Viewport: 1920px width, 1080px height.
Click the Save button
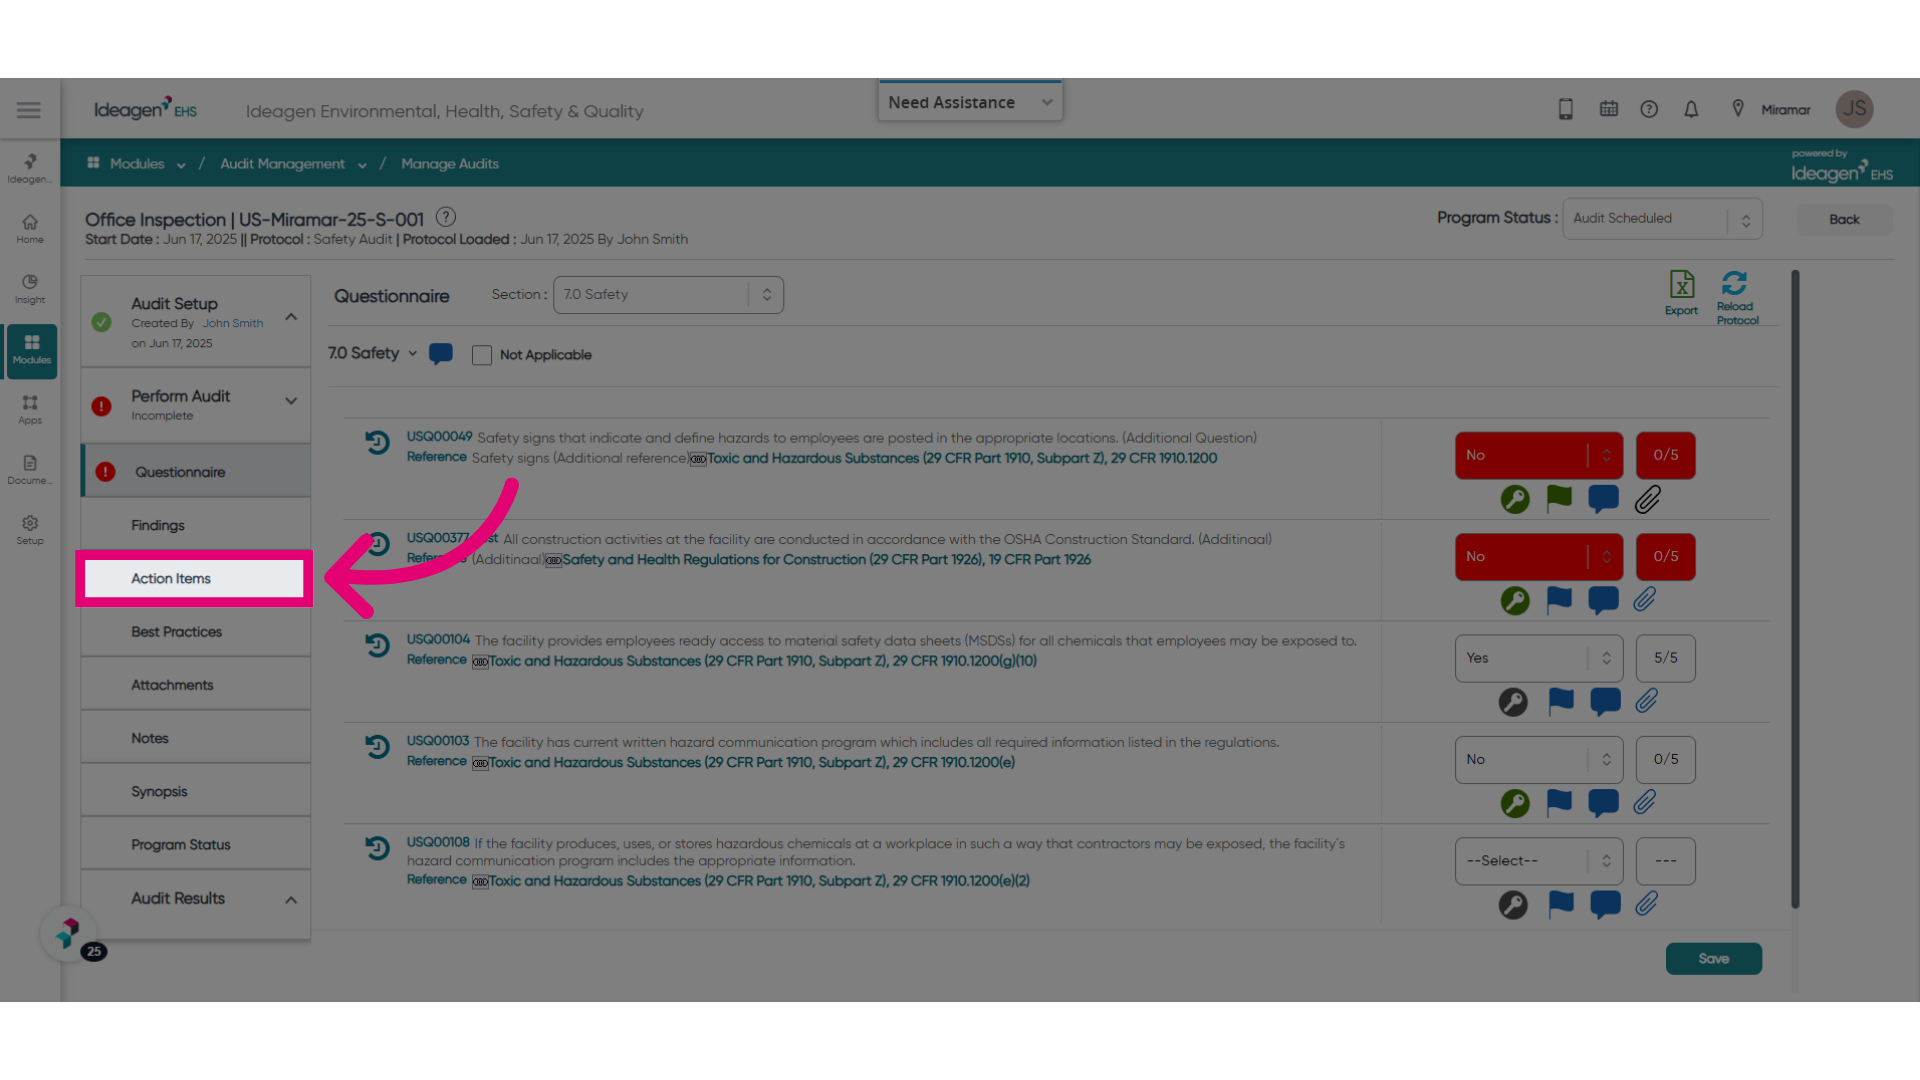click(1713, 959)
